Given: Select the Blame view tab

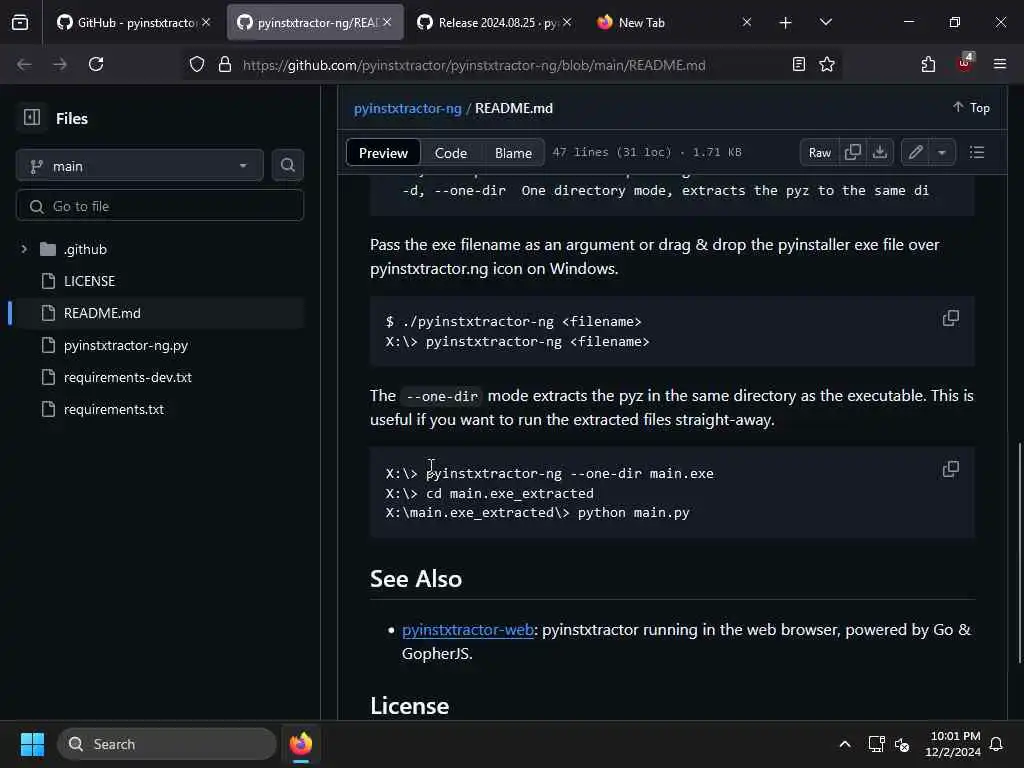Looking at the screenshot, I should 513,153.
